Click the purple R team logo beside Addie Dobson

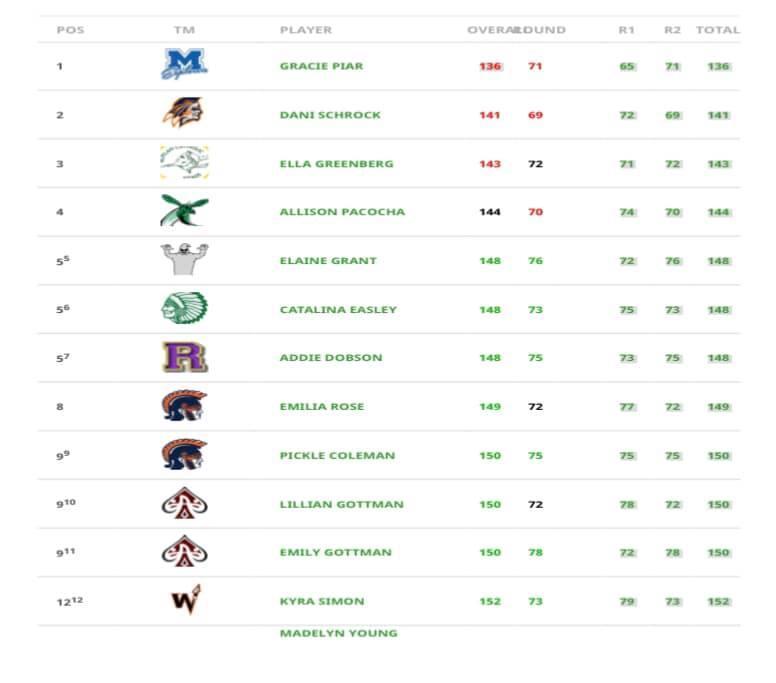coord(184,357)
